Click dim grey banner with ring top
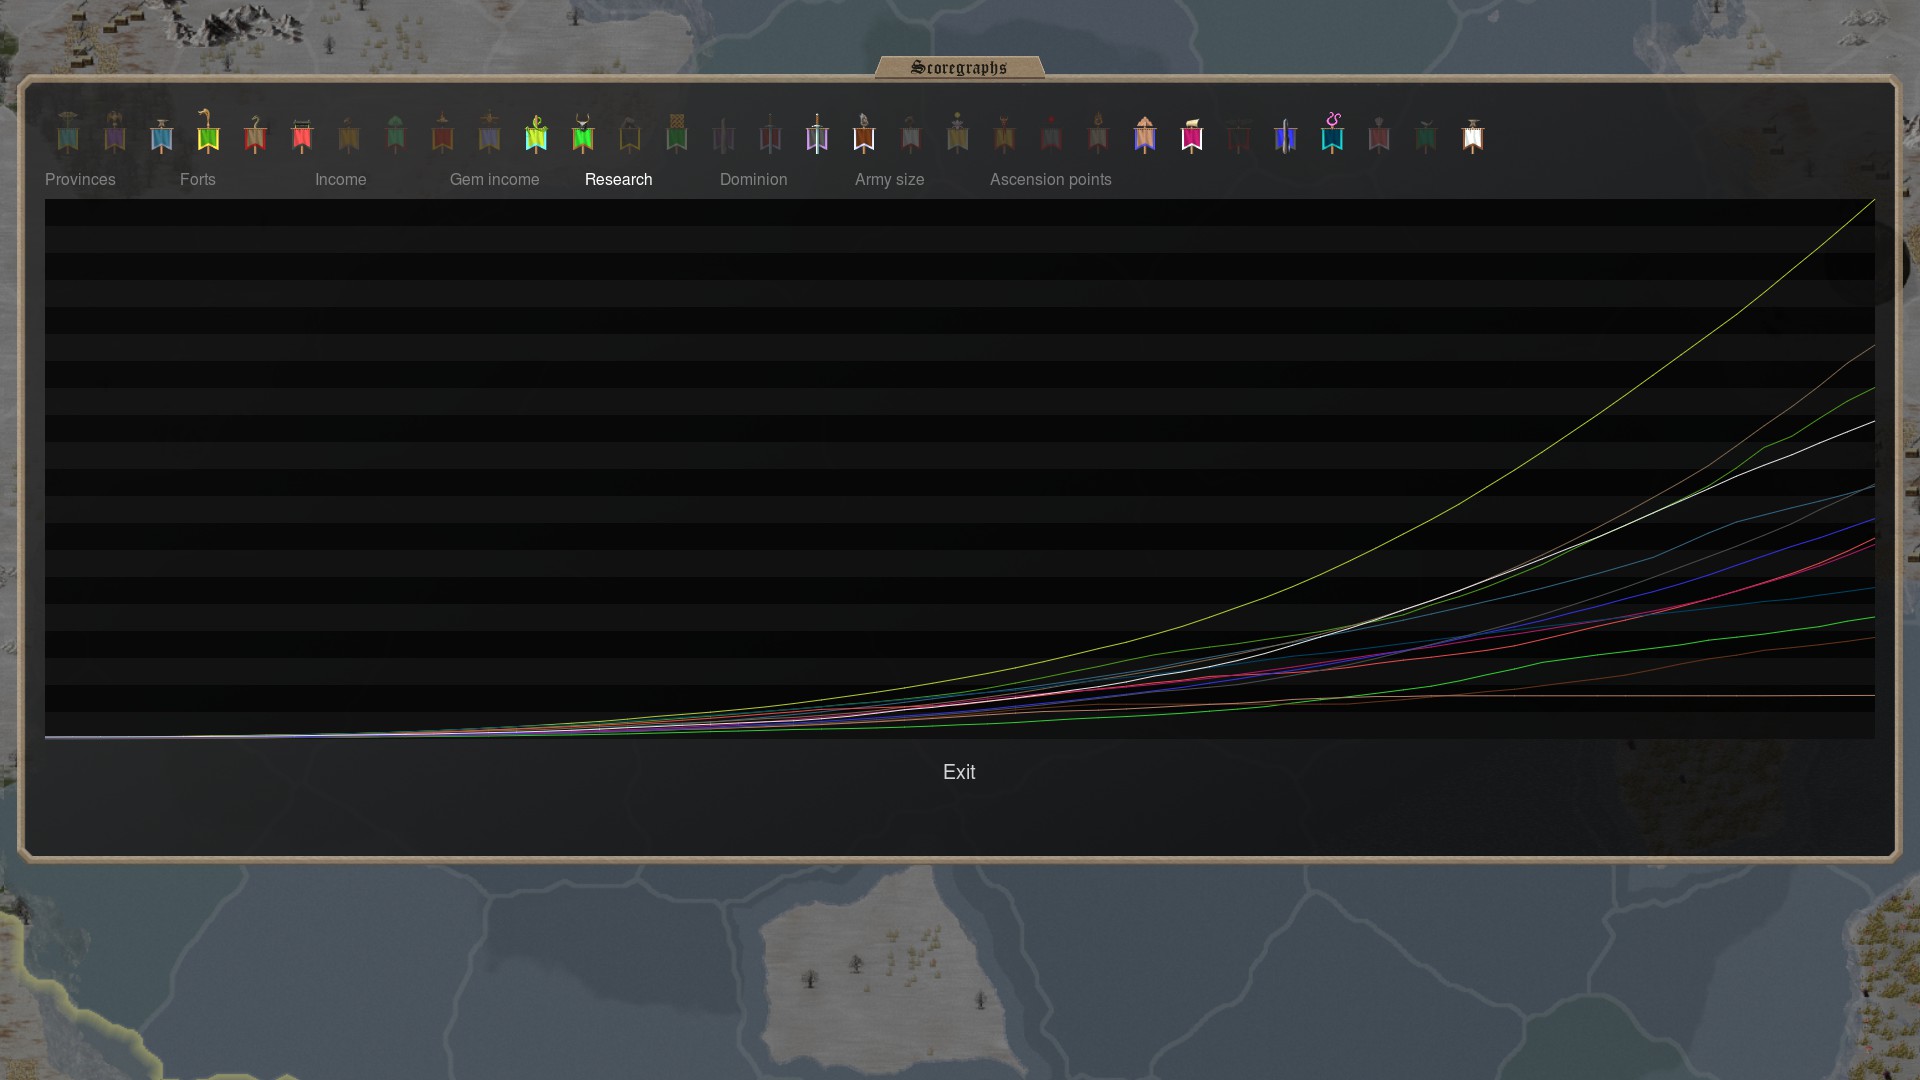The width and height of the screenshot is (1920, 1080). [911, 134]
